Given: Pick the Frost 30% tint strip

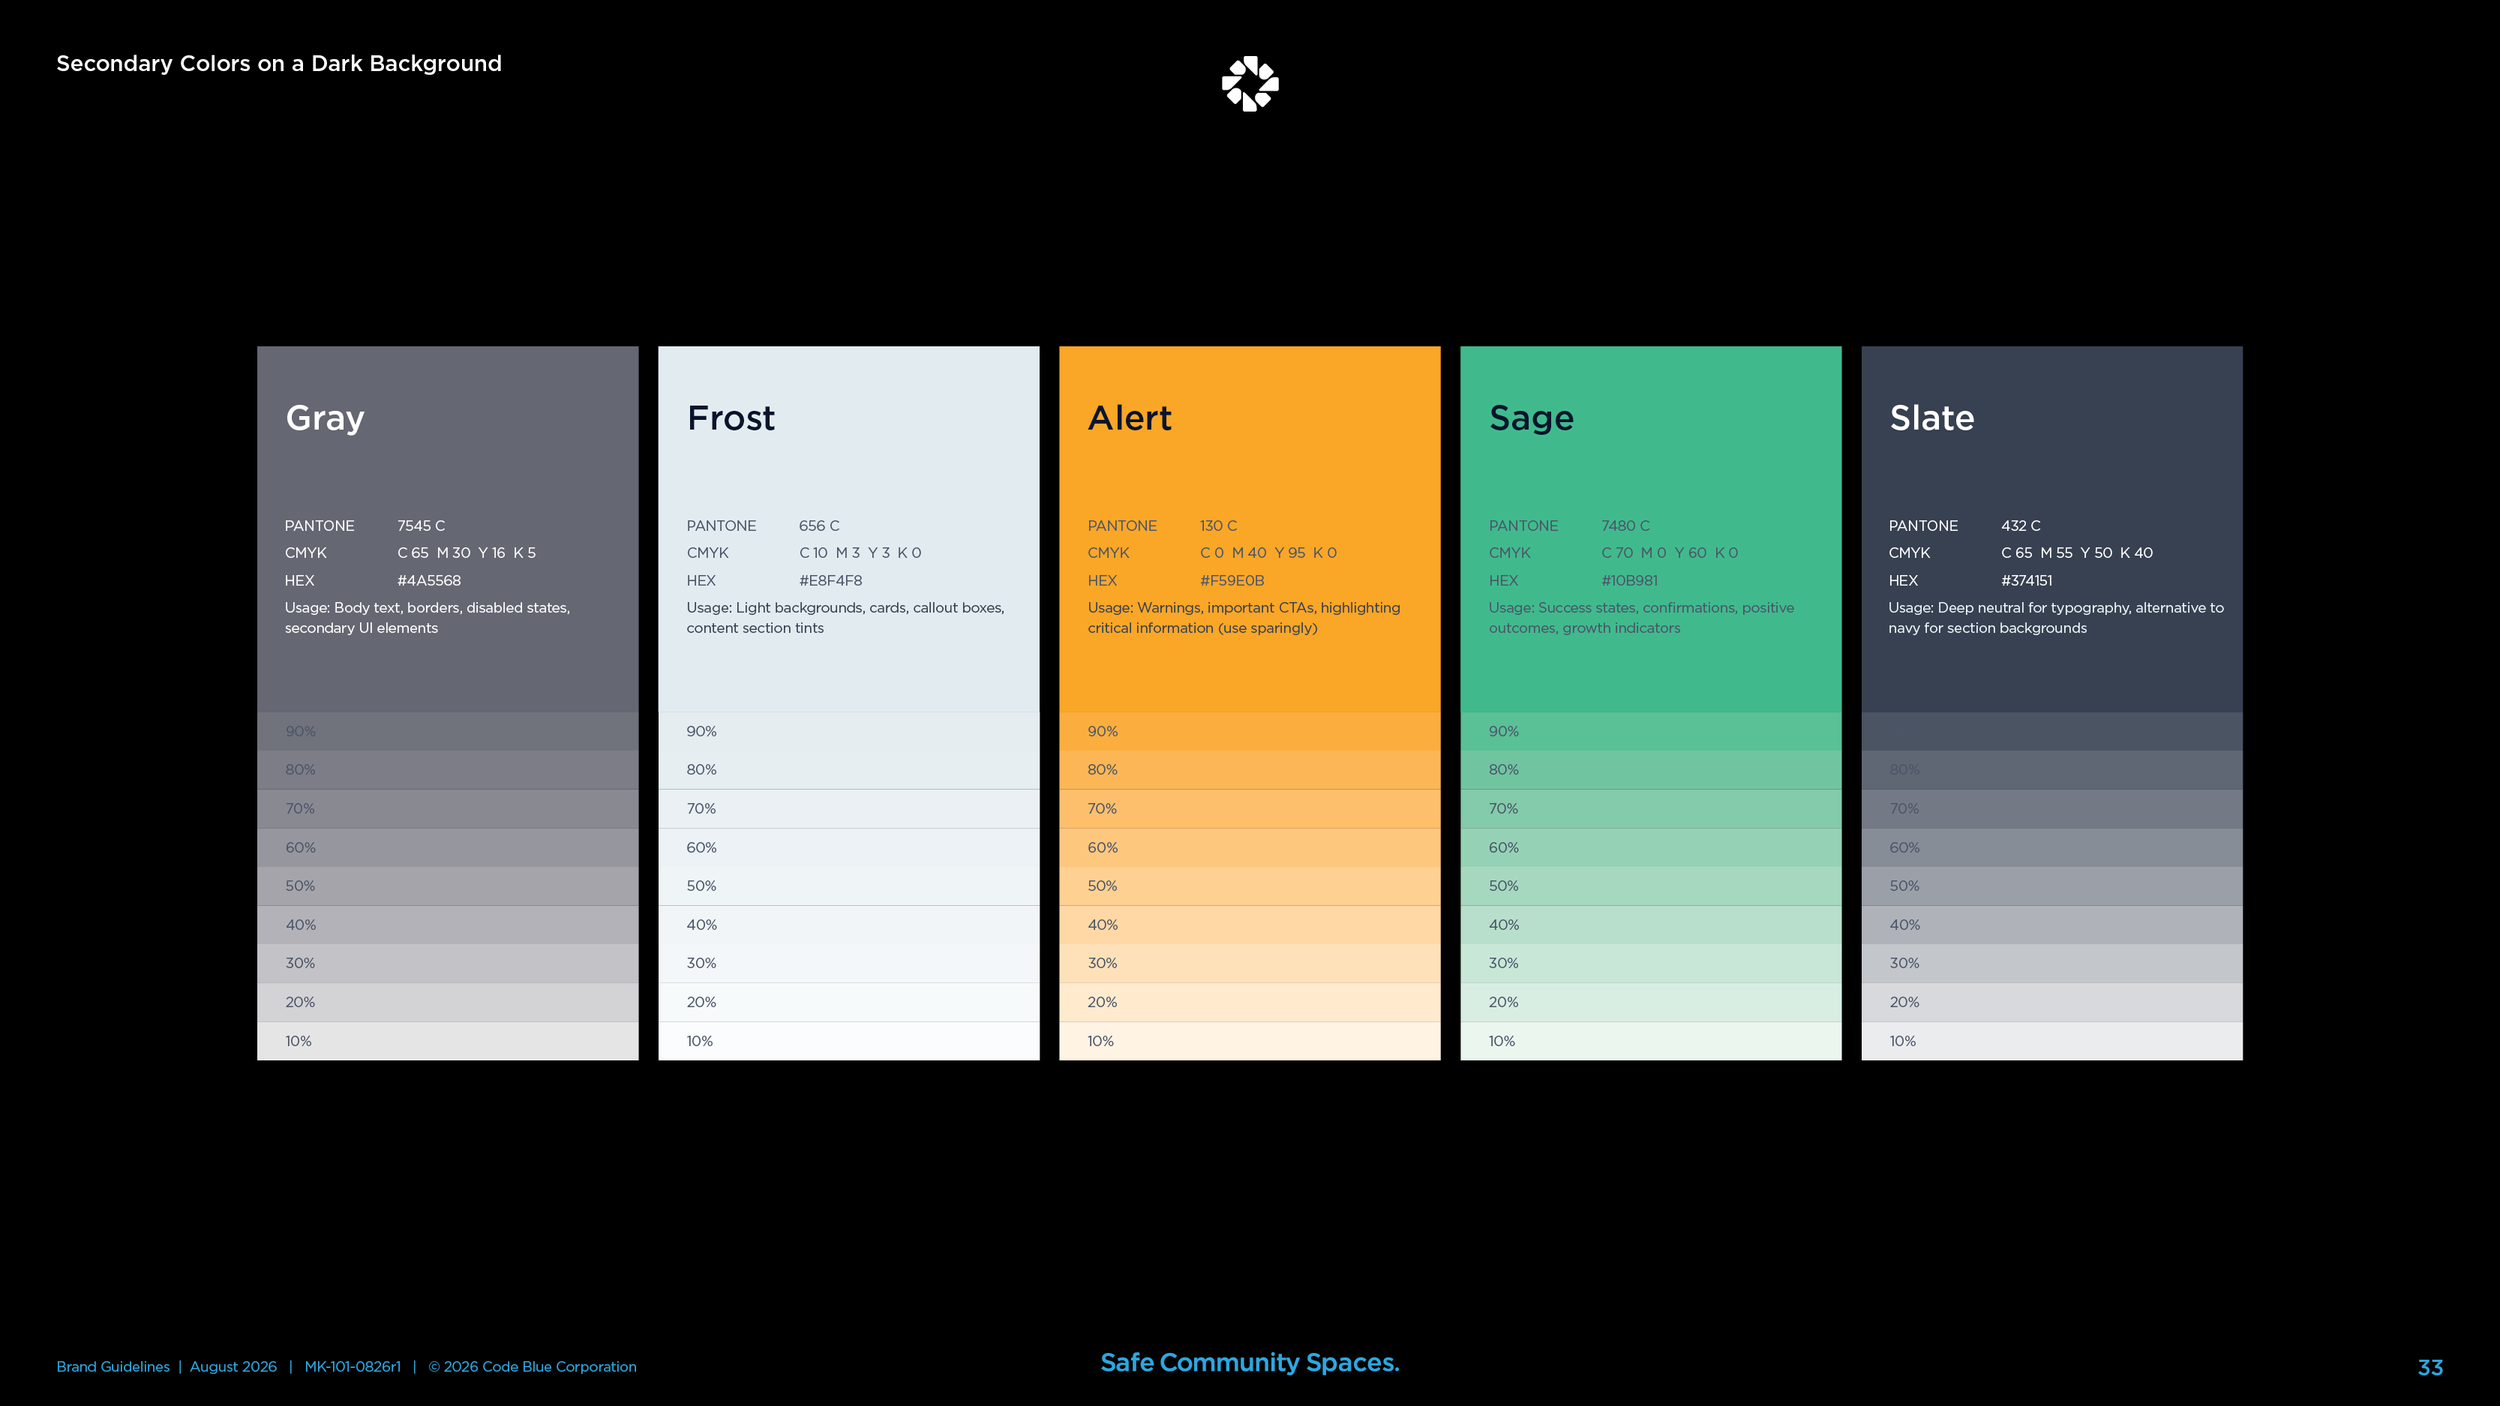Looking at the screenshot, I should point(848,963).
